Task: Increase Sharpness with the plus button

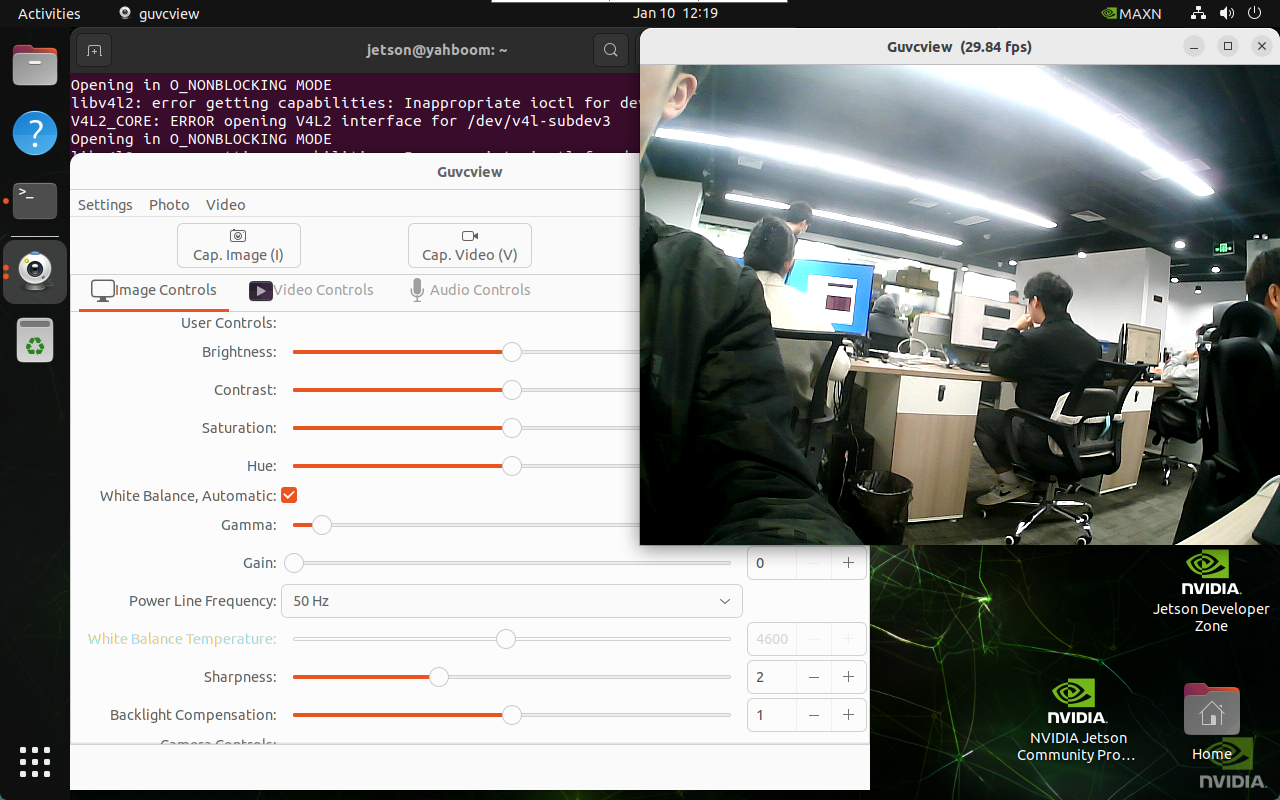Action: click(x=848, y=677)
